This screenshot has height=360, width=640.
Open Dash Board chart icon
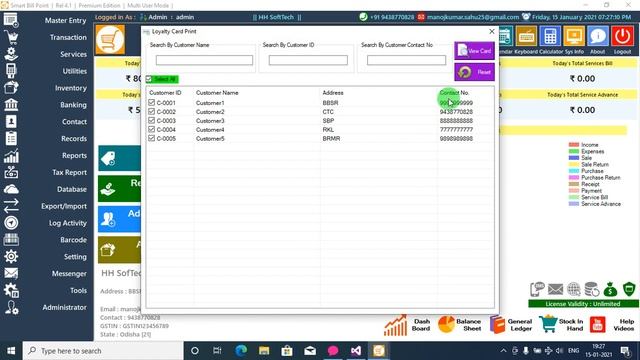point(396,325)
